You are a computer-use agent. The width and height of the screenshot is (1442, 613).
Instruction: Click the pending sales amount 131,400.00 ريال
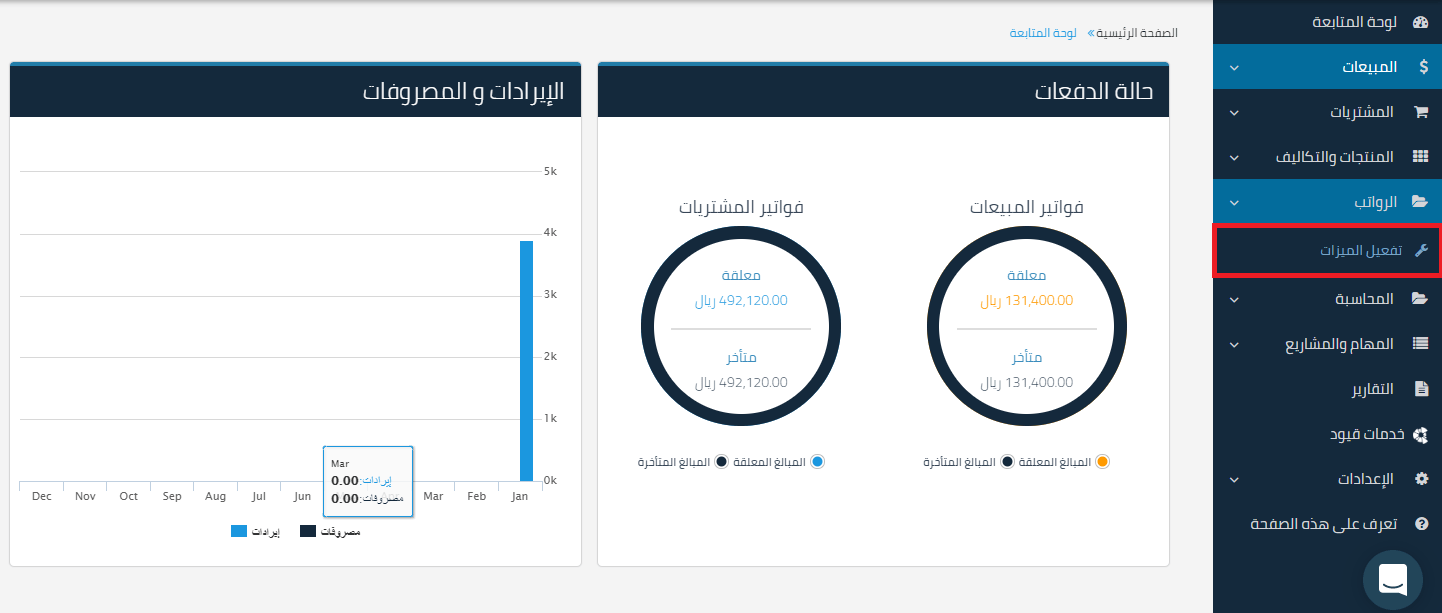coord(1026,300)
